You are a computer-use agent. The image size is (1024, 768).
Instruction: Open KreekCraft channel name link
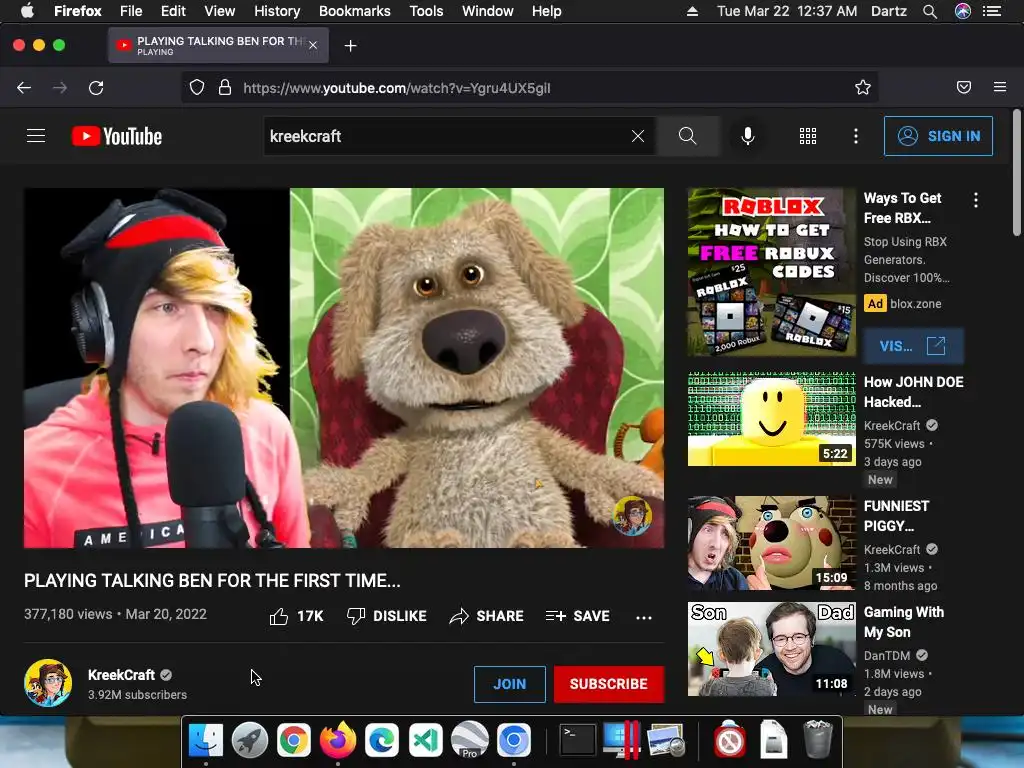121,675
